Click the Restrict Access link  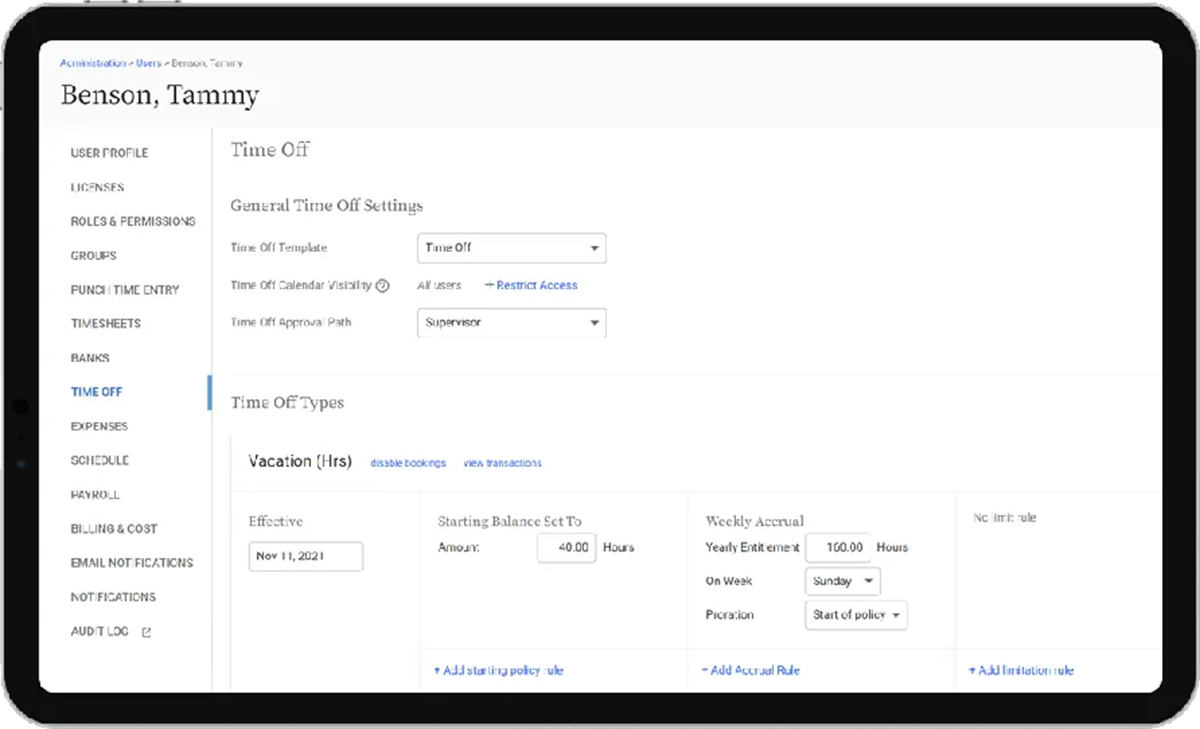[x=531, y=285]
